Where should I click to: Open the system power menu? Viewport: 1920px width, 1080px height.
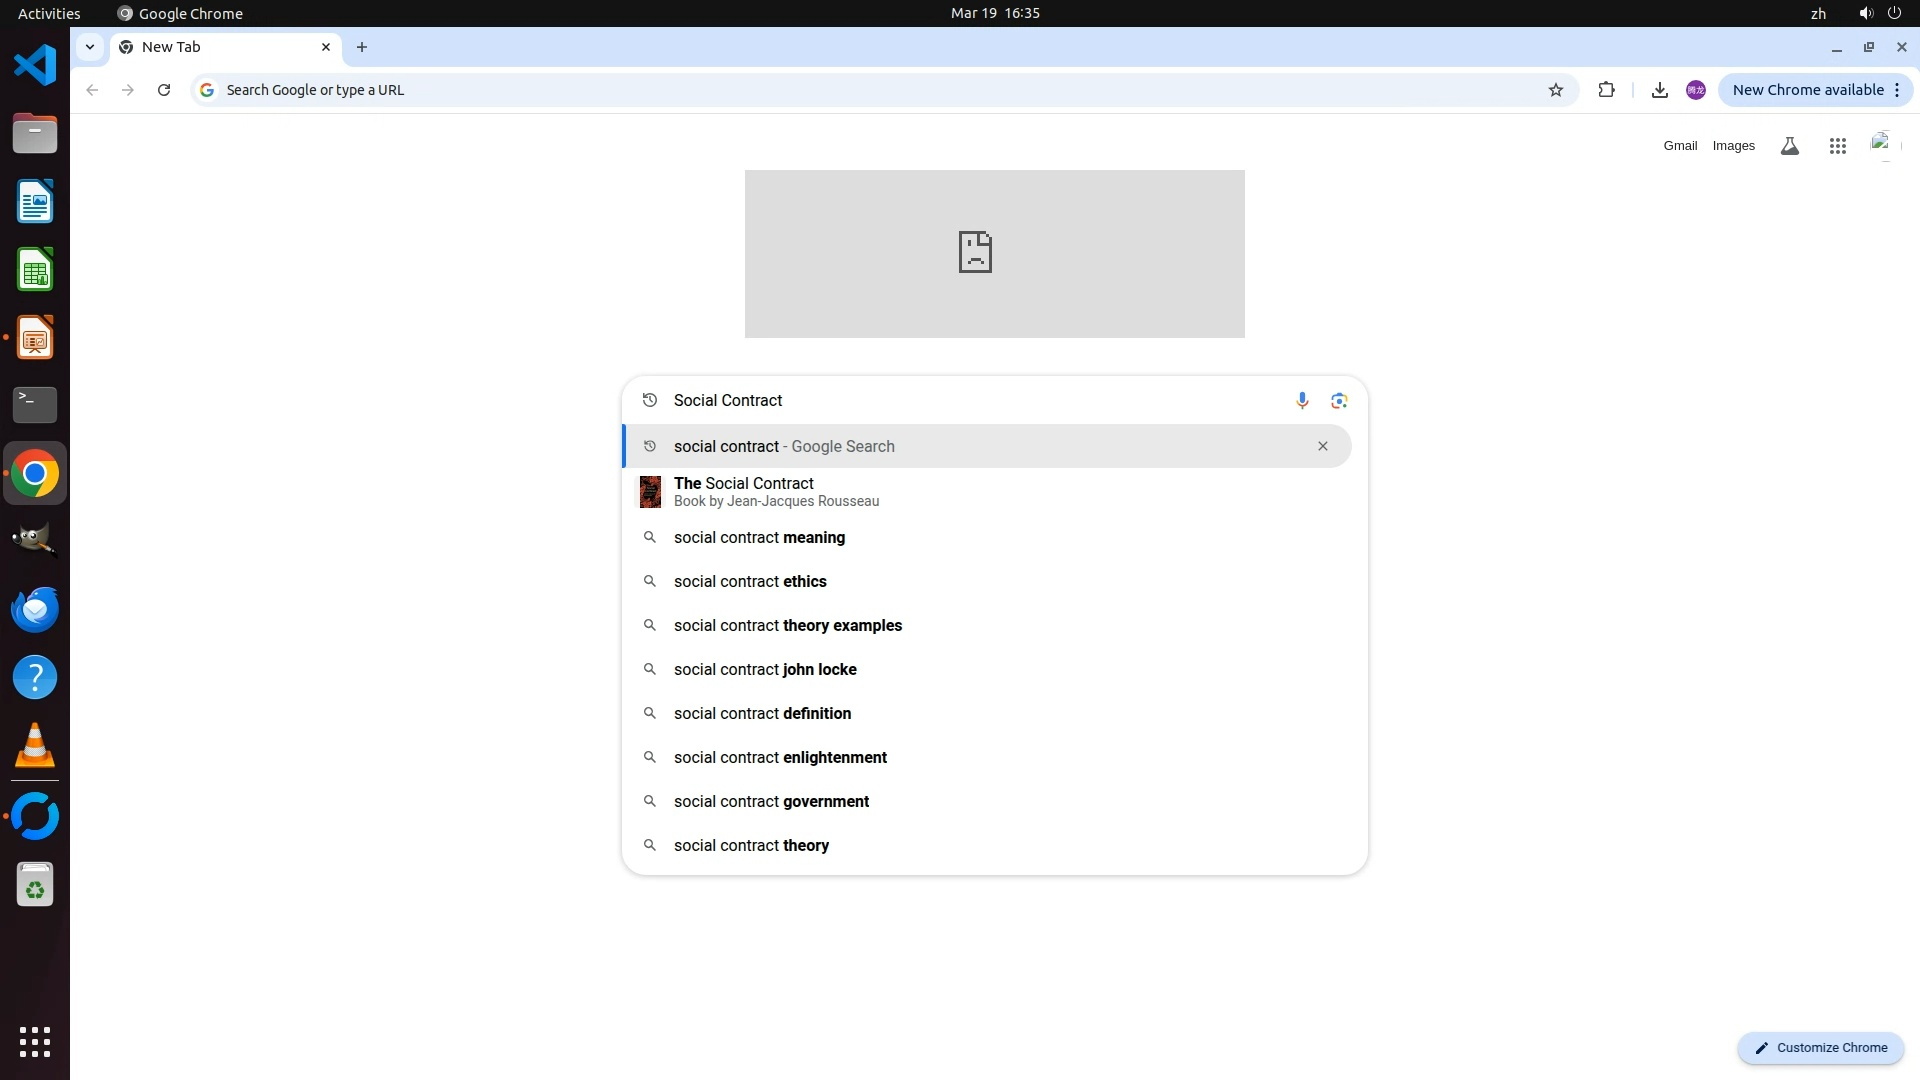click(x=1894, y=13)
